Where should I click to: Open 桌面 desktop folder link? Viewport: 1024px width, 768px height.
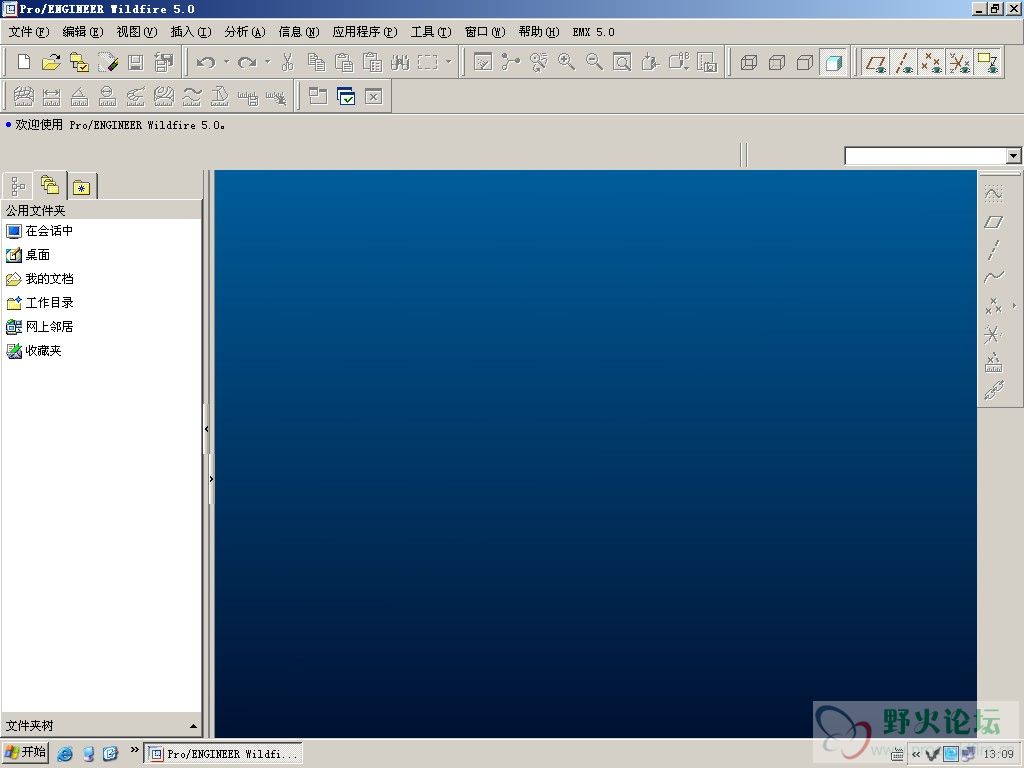point(28,255)
